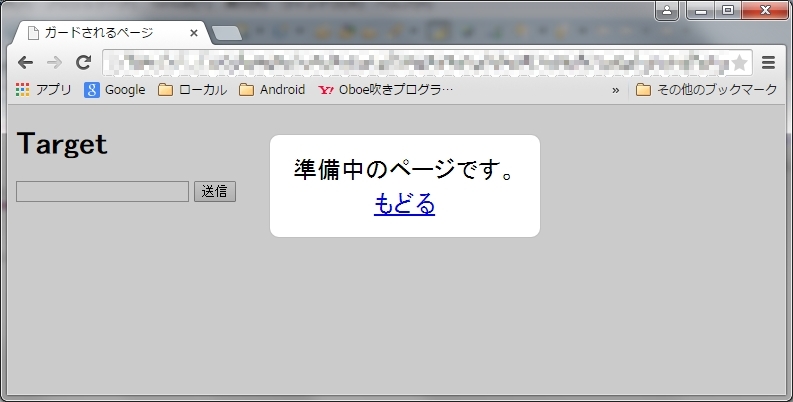The image size is (793, 402).
Task: Open the Oboe吹きプログラ bookmark
Action: pos(386,90)
